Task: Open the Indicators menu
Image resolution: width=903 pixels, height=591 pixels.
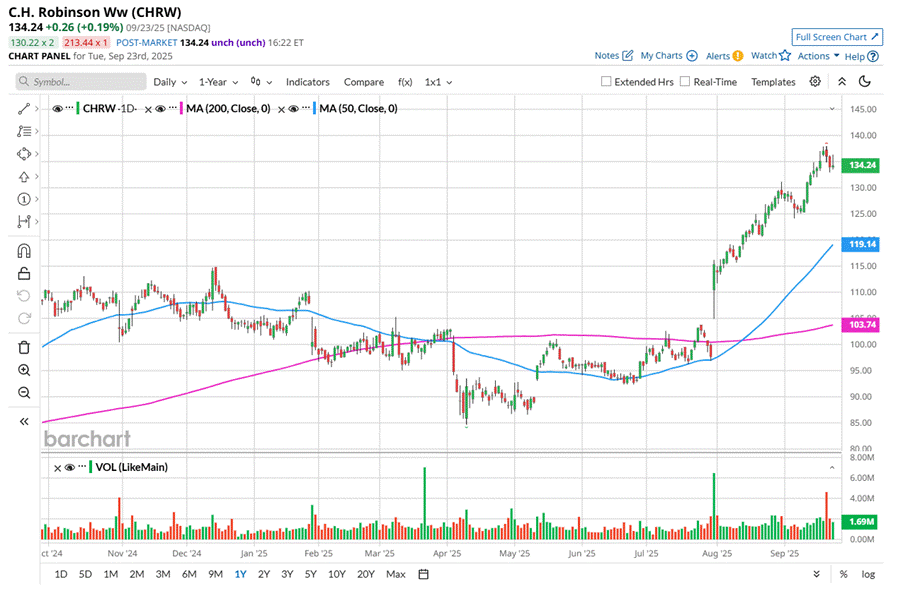Action: pyautogui.click(x=308, y=82)
